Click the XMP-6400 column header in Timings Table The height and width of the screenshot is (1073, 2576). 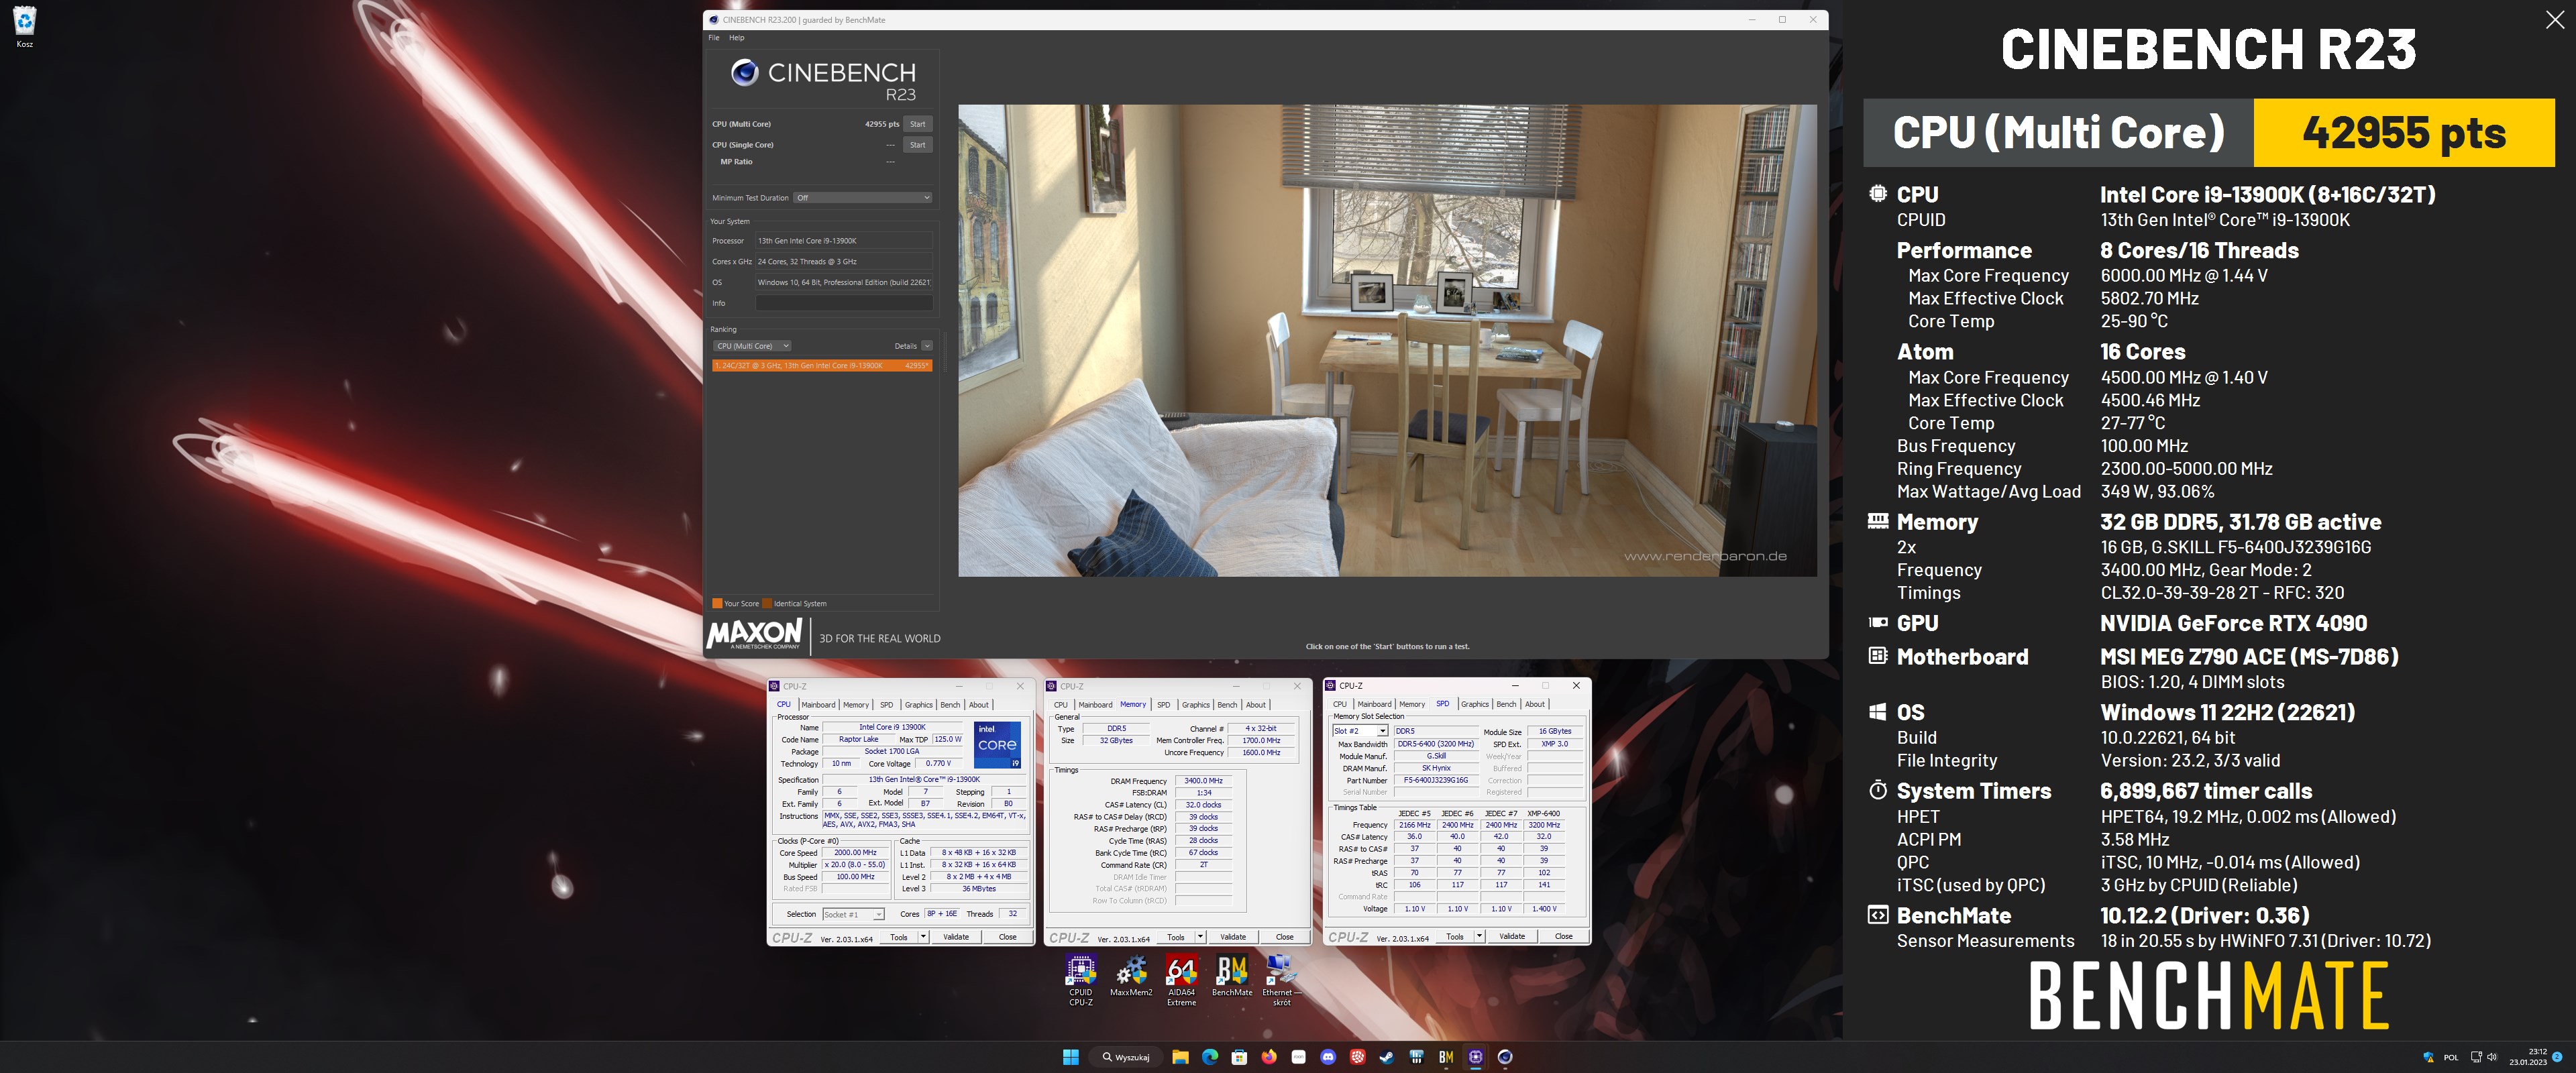point(1544,813)
